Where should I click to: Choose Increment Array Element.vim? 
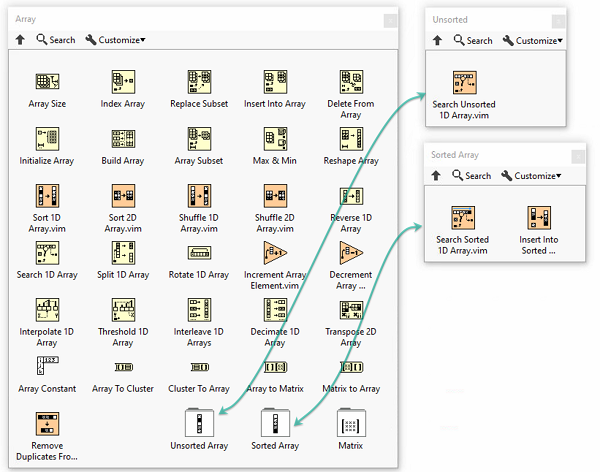[275, 253]
